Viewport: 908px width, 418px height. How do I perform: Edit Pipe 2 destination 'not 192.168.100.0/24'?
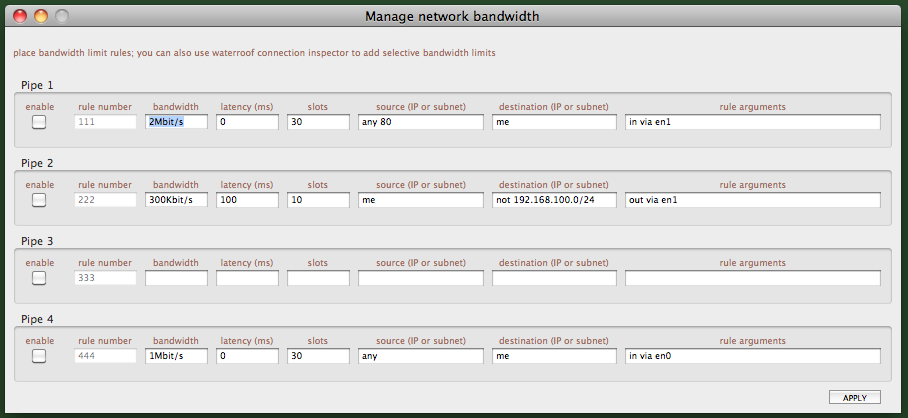coord(554,200)
